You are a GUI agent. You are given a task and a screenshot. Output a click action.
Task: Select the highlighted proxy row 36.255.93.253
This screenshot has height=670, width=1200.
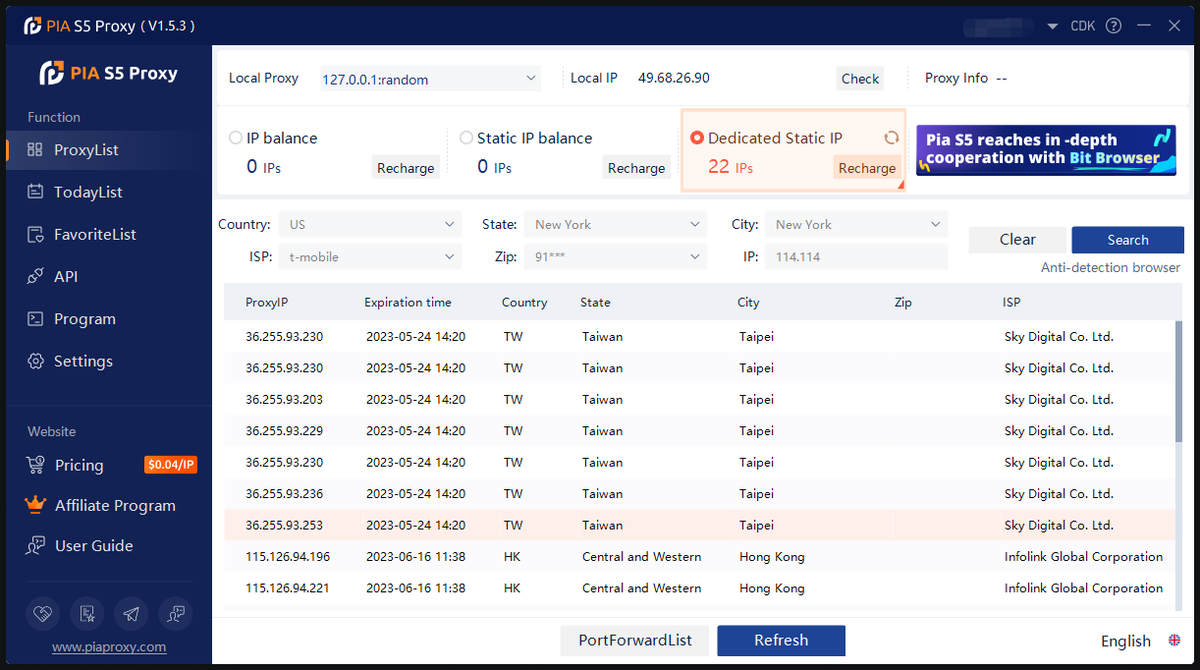click(698, 525)
